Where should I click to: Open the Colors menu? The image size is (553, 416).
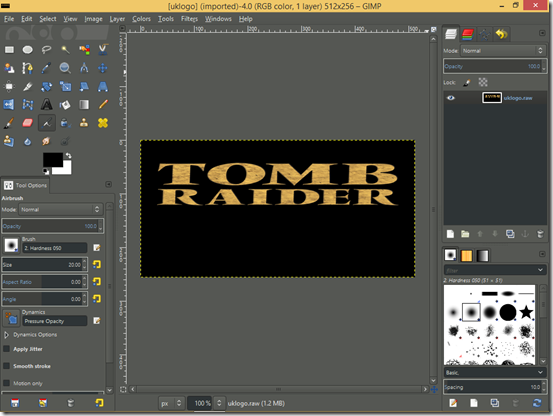[x=141, y=19]
